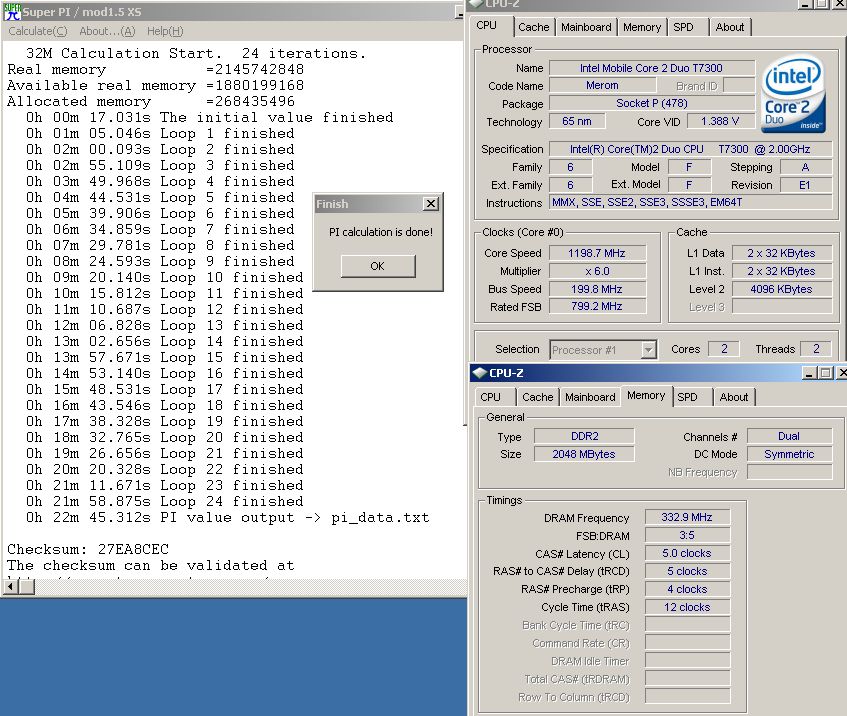
Task: Open About tab in upper CPU-Z window
Action: [x=730, y=27]
